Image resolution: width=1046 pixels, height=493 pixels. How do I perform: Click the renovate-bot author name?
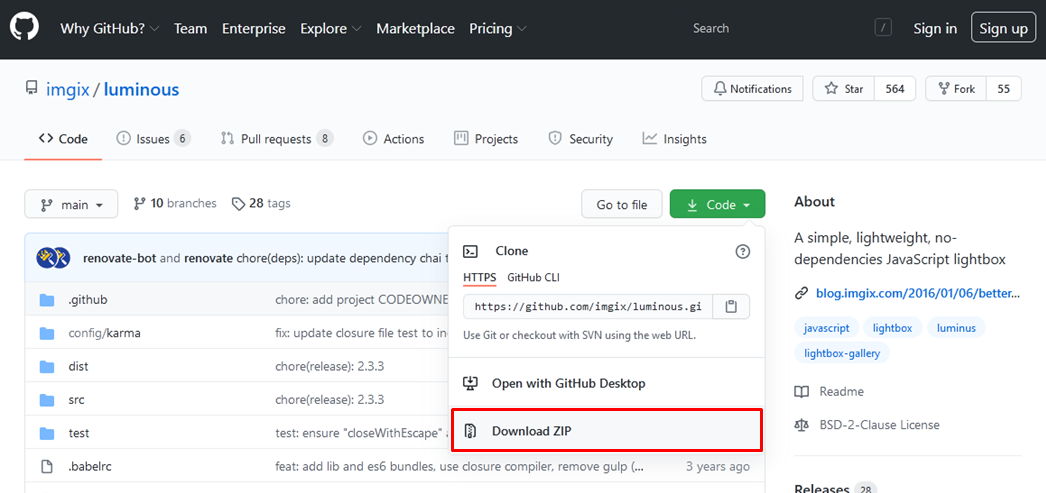pos(119,258)
